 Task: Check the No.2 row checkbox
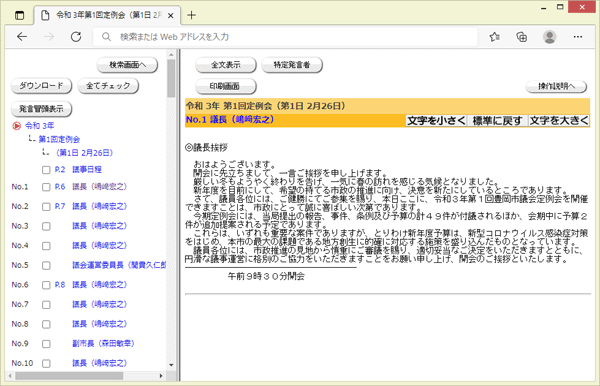[x=46, y=207]
